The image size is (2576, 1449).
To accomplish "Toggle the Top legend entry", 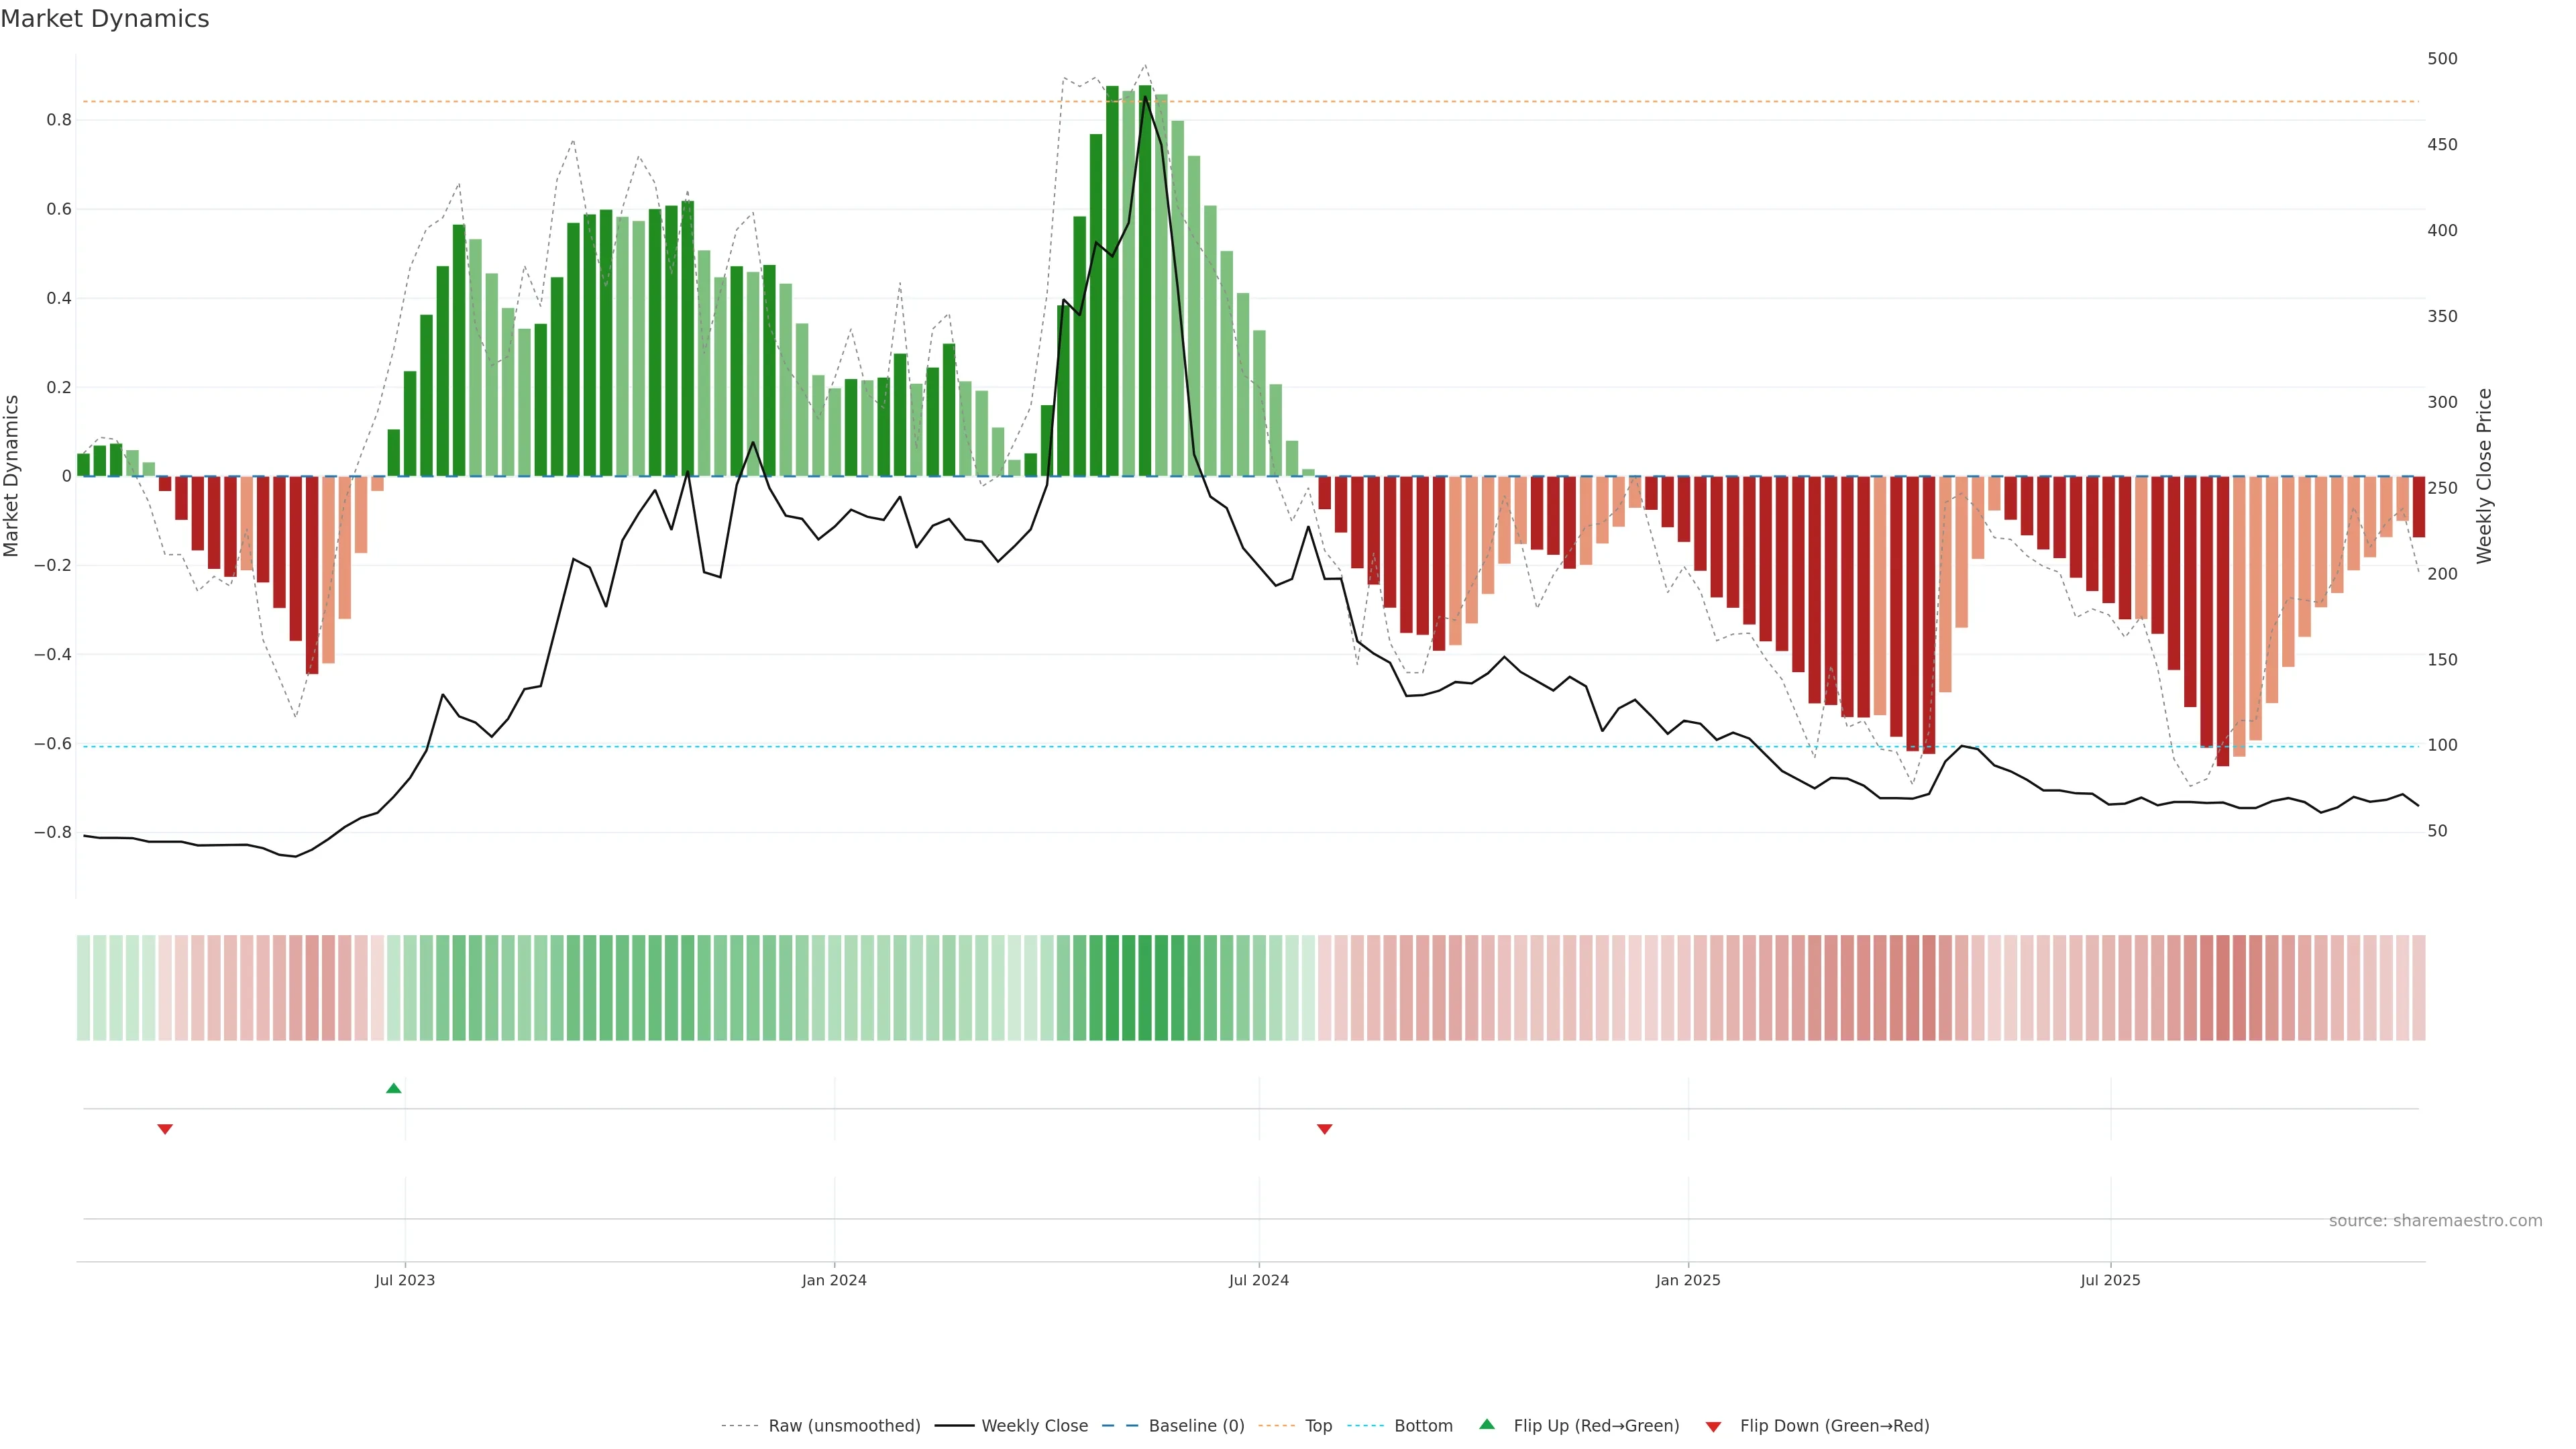I will (x=1318, y=1426).
